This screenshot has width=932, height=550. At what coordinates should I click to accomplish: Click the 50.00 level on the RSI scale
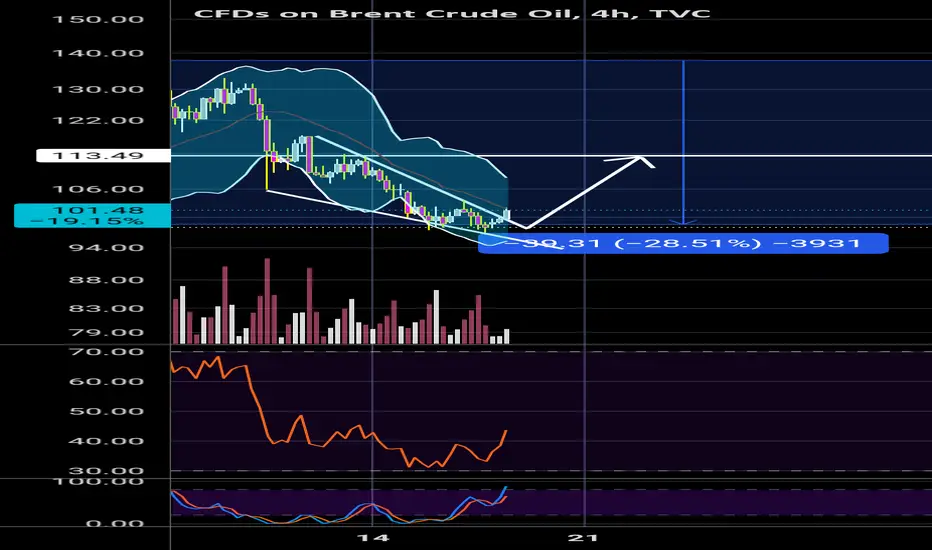pyautogui.click(x=106, y=411)
